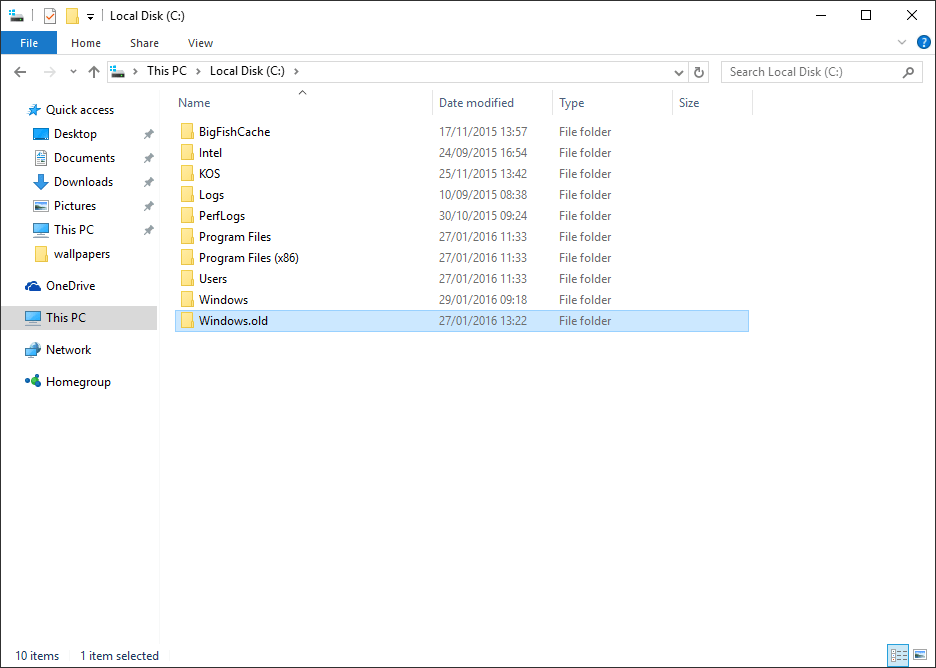Select OneDrive in the navigation pane
Screen dimensions: 936x668
pos(70,286)
